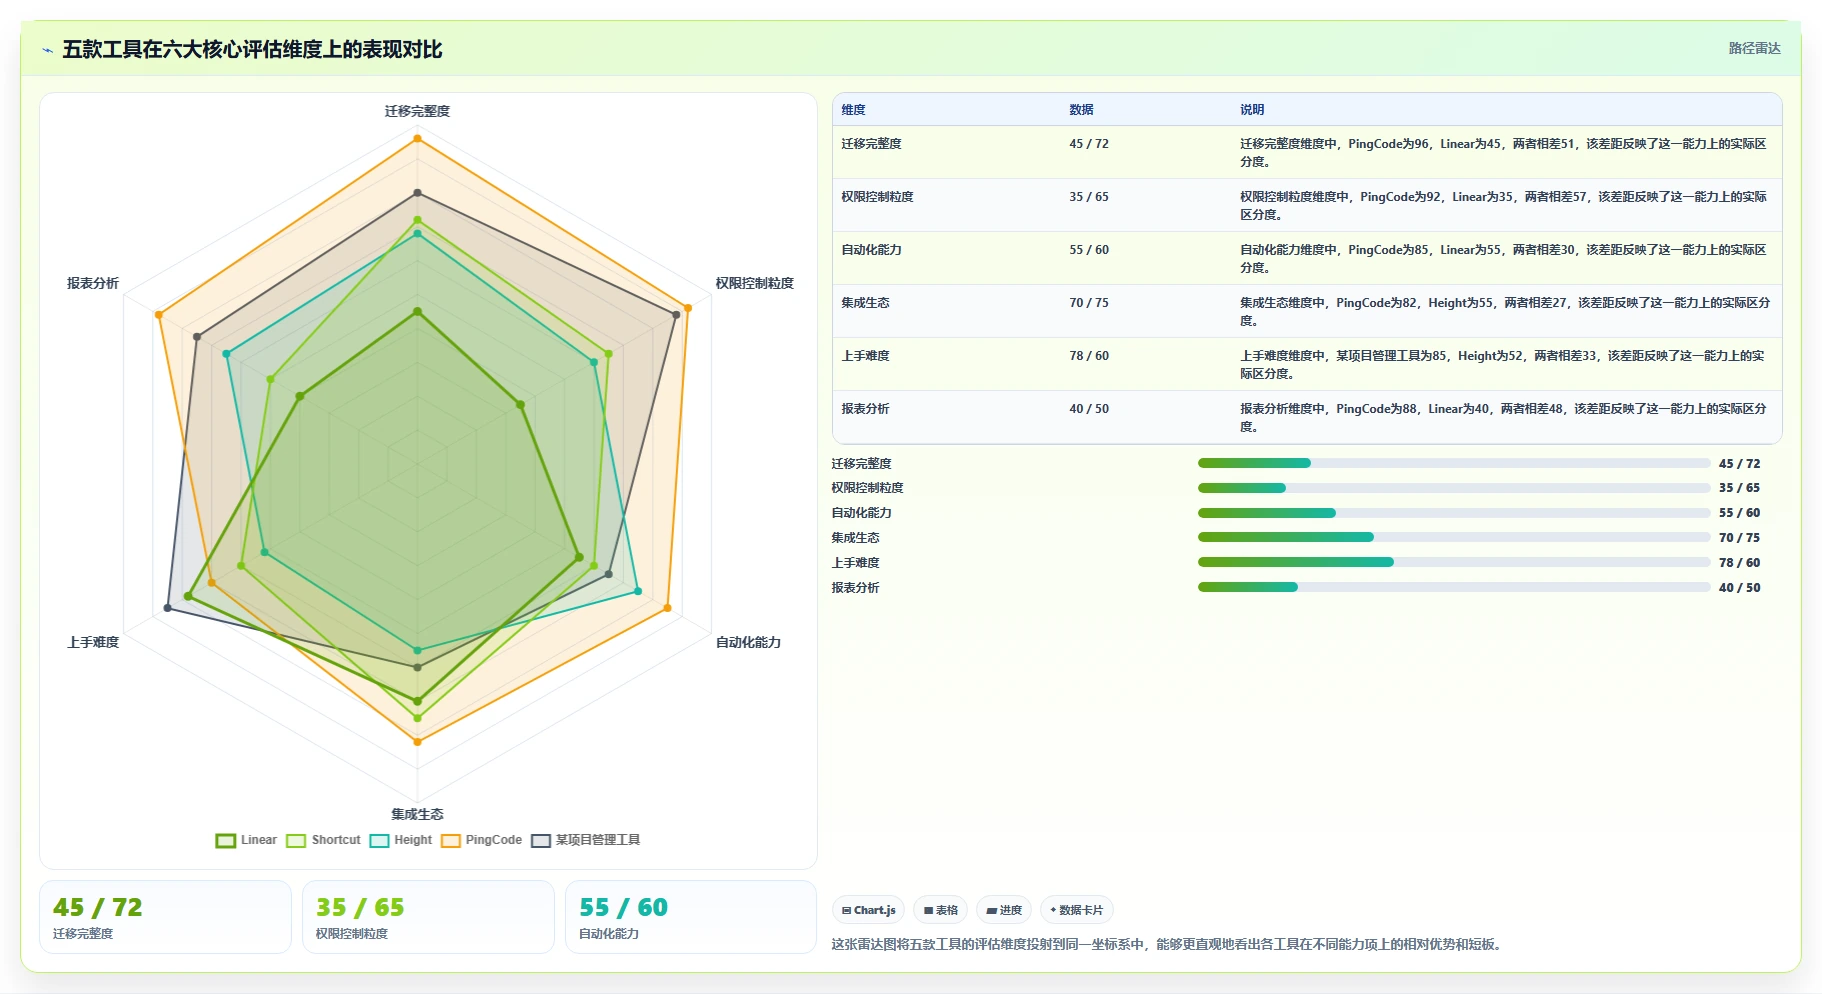Screen dimensions: 1822x994
Task: Click table value 78 / 60
Action: click(1089, 356)
